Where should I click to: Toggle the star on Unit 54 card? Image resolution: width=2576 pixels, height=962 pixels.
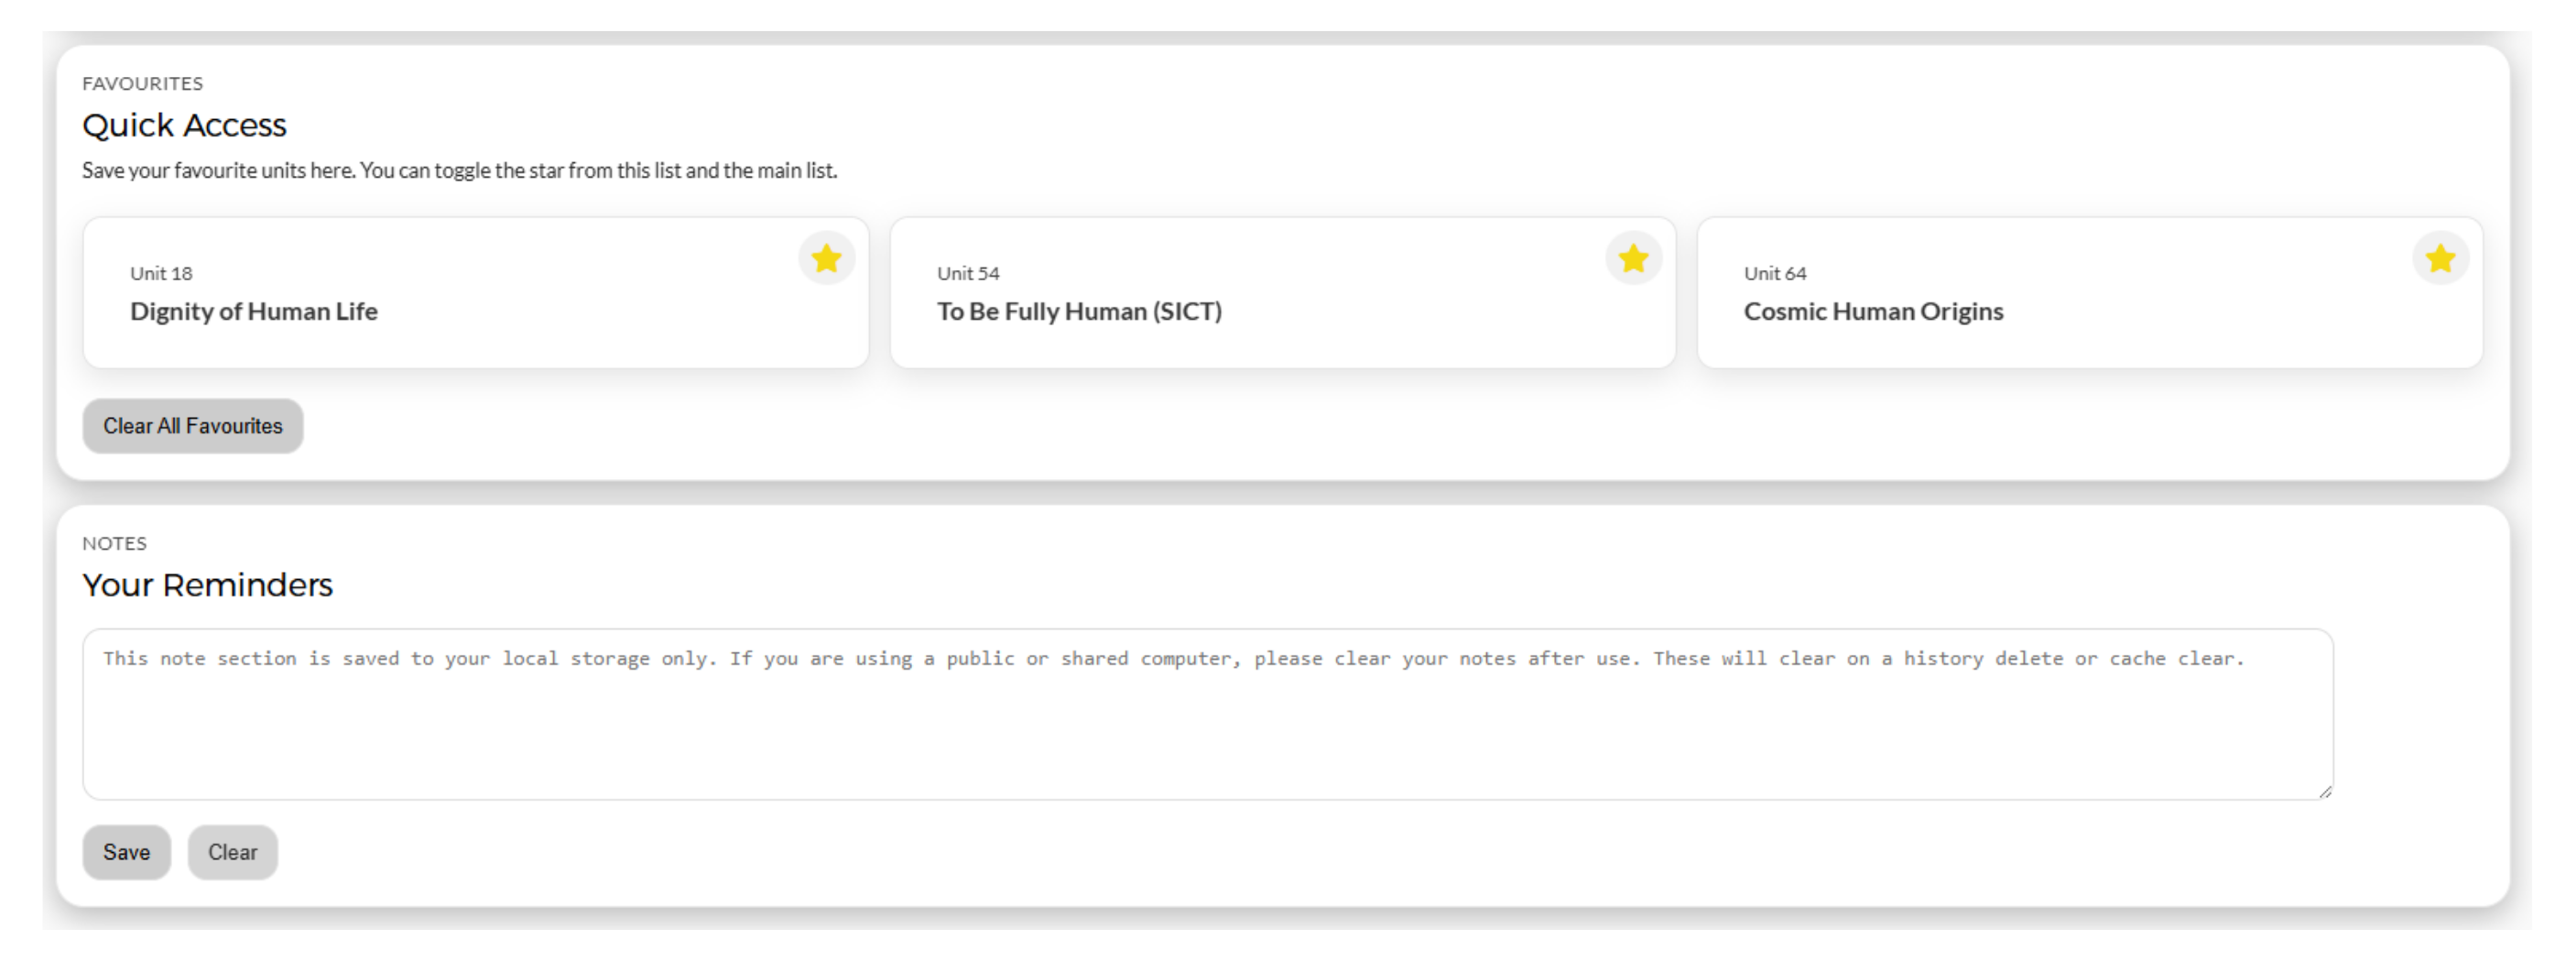1633,259
